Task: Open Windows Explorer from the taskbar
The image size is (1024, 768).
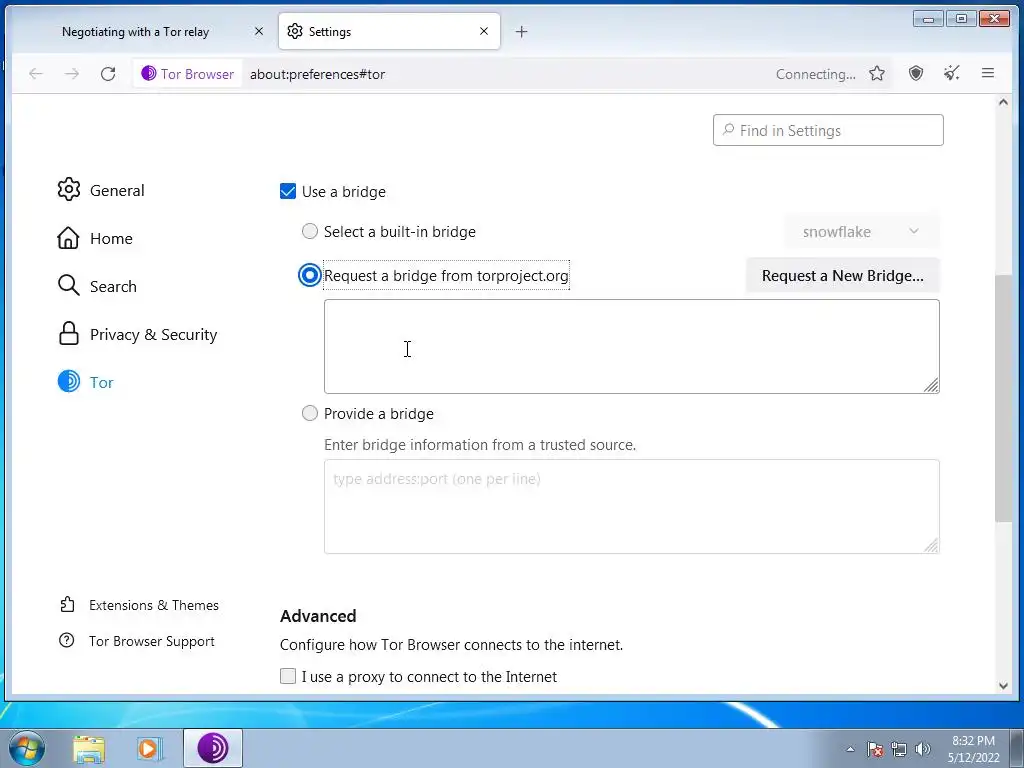Action: [89, 748]
